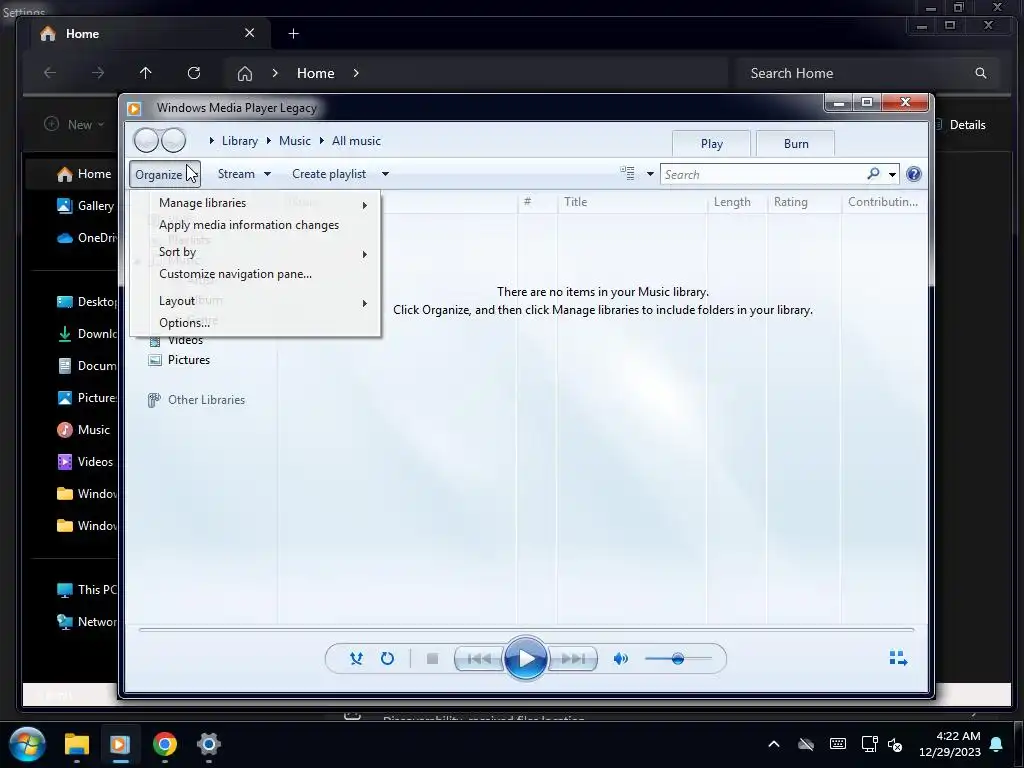This screenshot has height=768, width=1024.
Task: Click Library in the breadcrumb
Action: tap(240, 140)
